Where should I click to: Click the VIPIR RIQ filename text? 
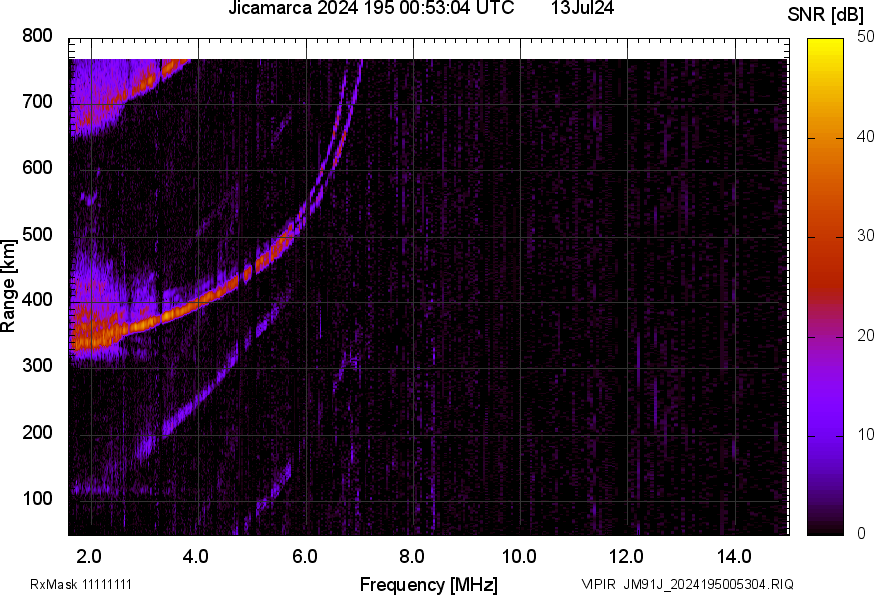687,584
